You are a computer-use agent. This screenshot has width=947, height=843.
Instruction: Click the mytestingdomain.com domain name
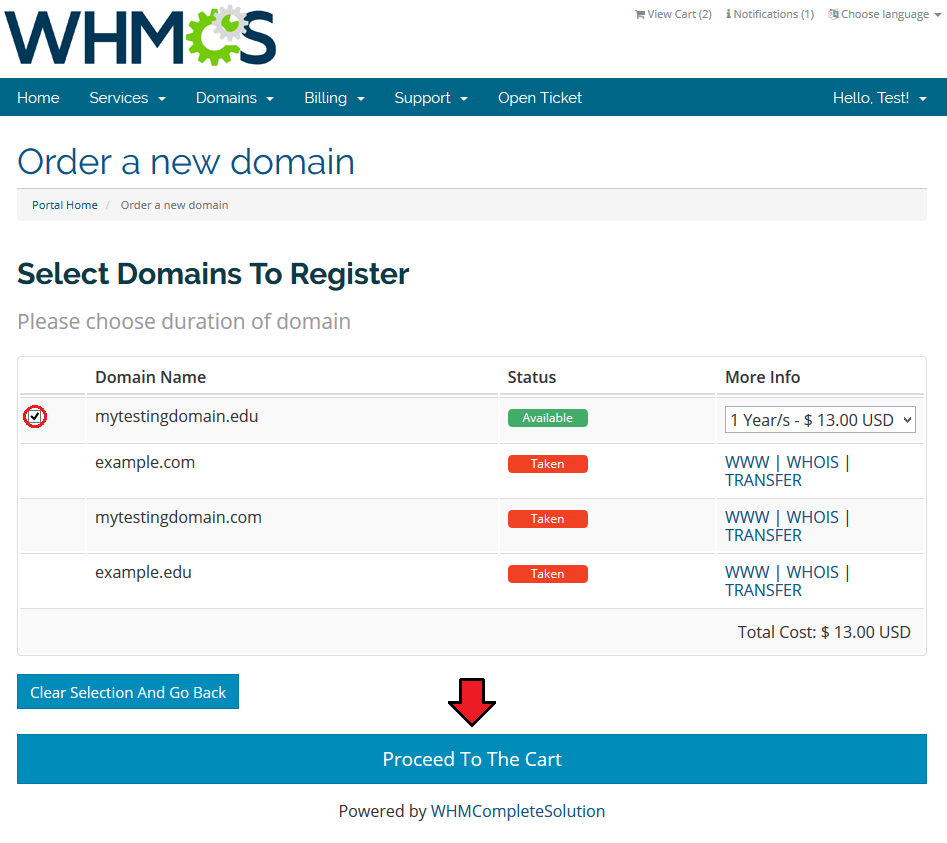[178, 518]
